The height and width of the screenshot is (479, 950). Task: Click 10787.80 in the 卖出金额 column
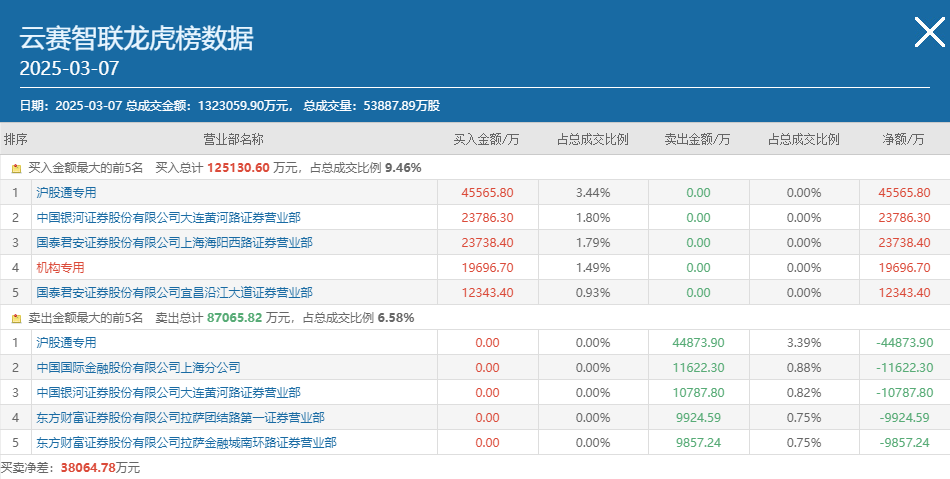[699, 392]
